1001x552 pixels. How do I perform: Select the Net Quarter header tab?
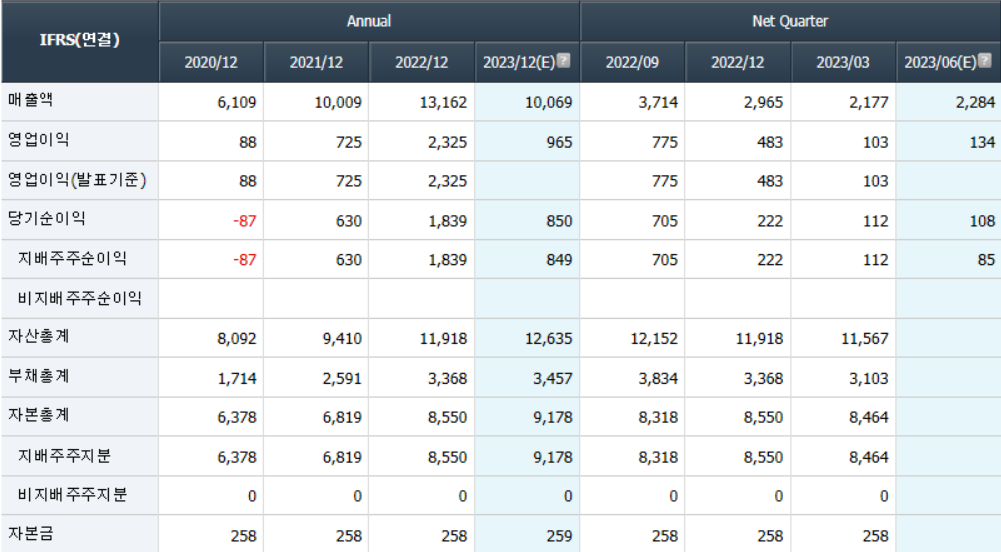790,21
